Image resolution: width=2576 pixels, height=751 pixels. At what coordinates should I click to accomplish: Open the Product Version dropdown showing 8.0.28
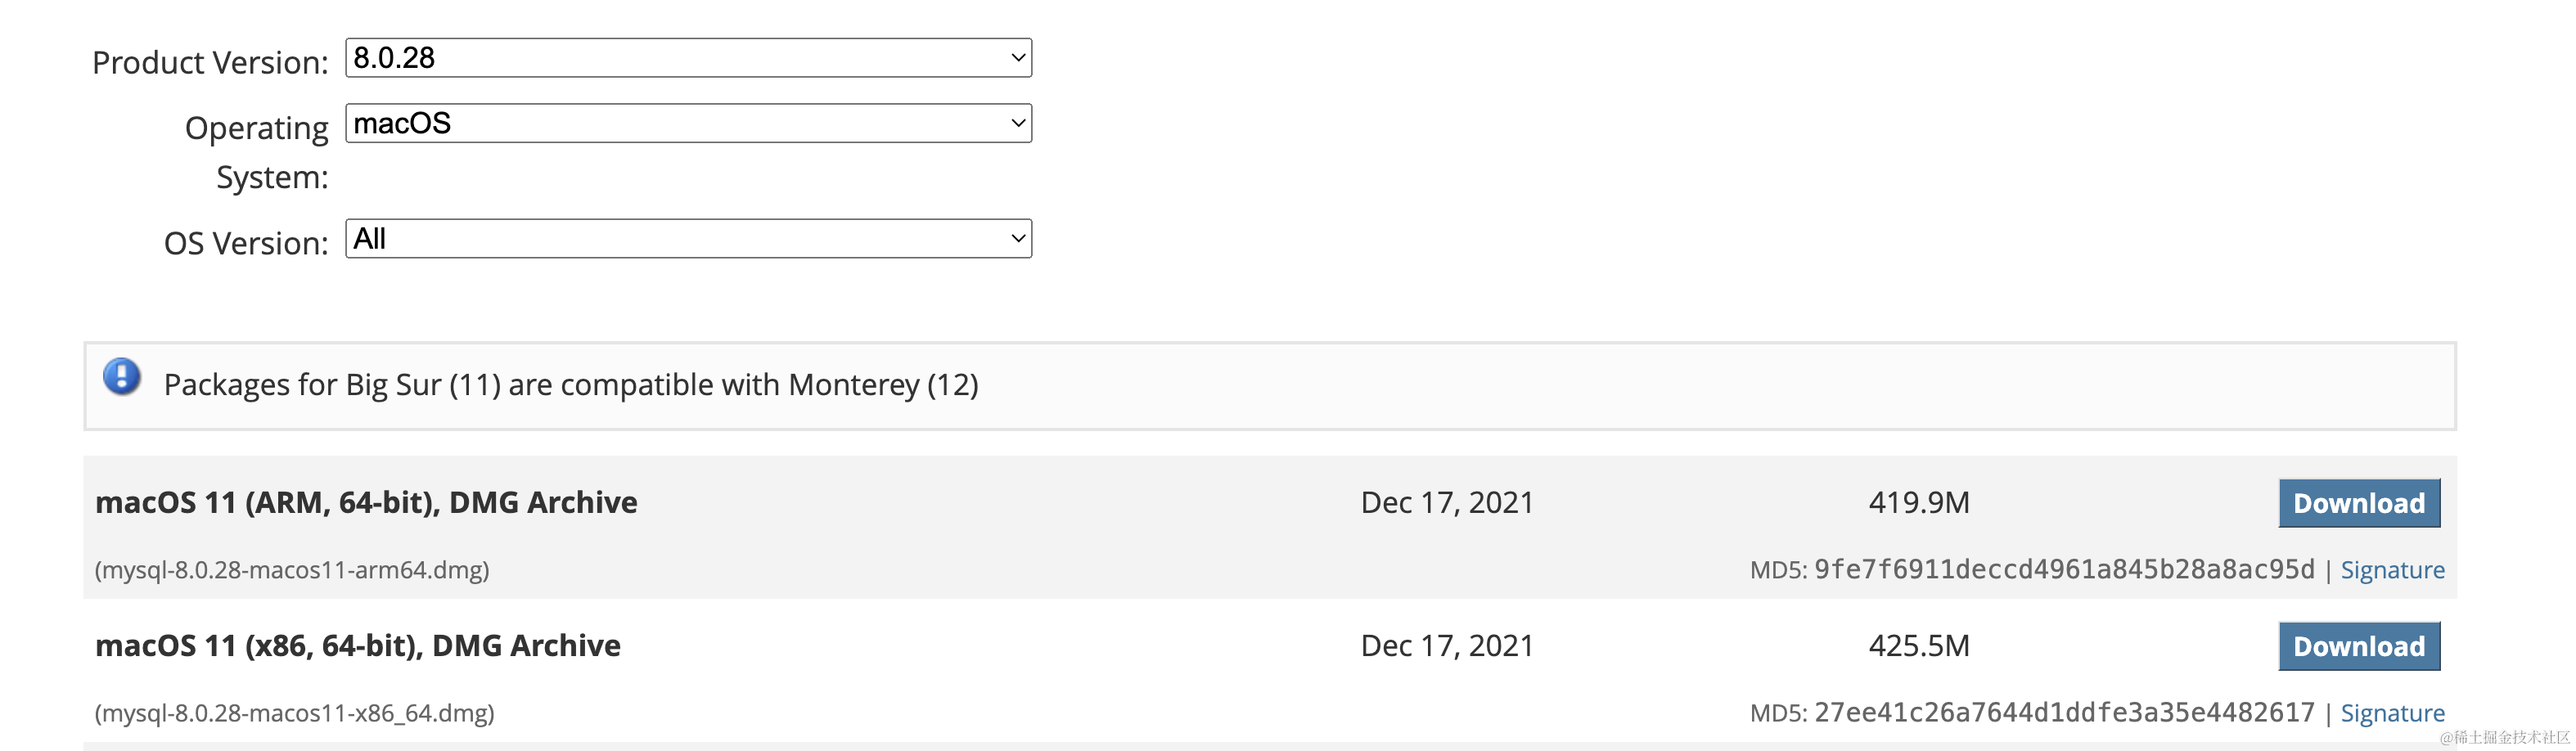tap(688, 58)
